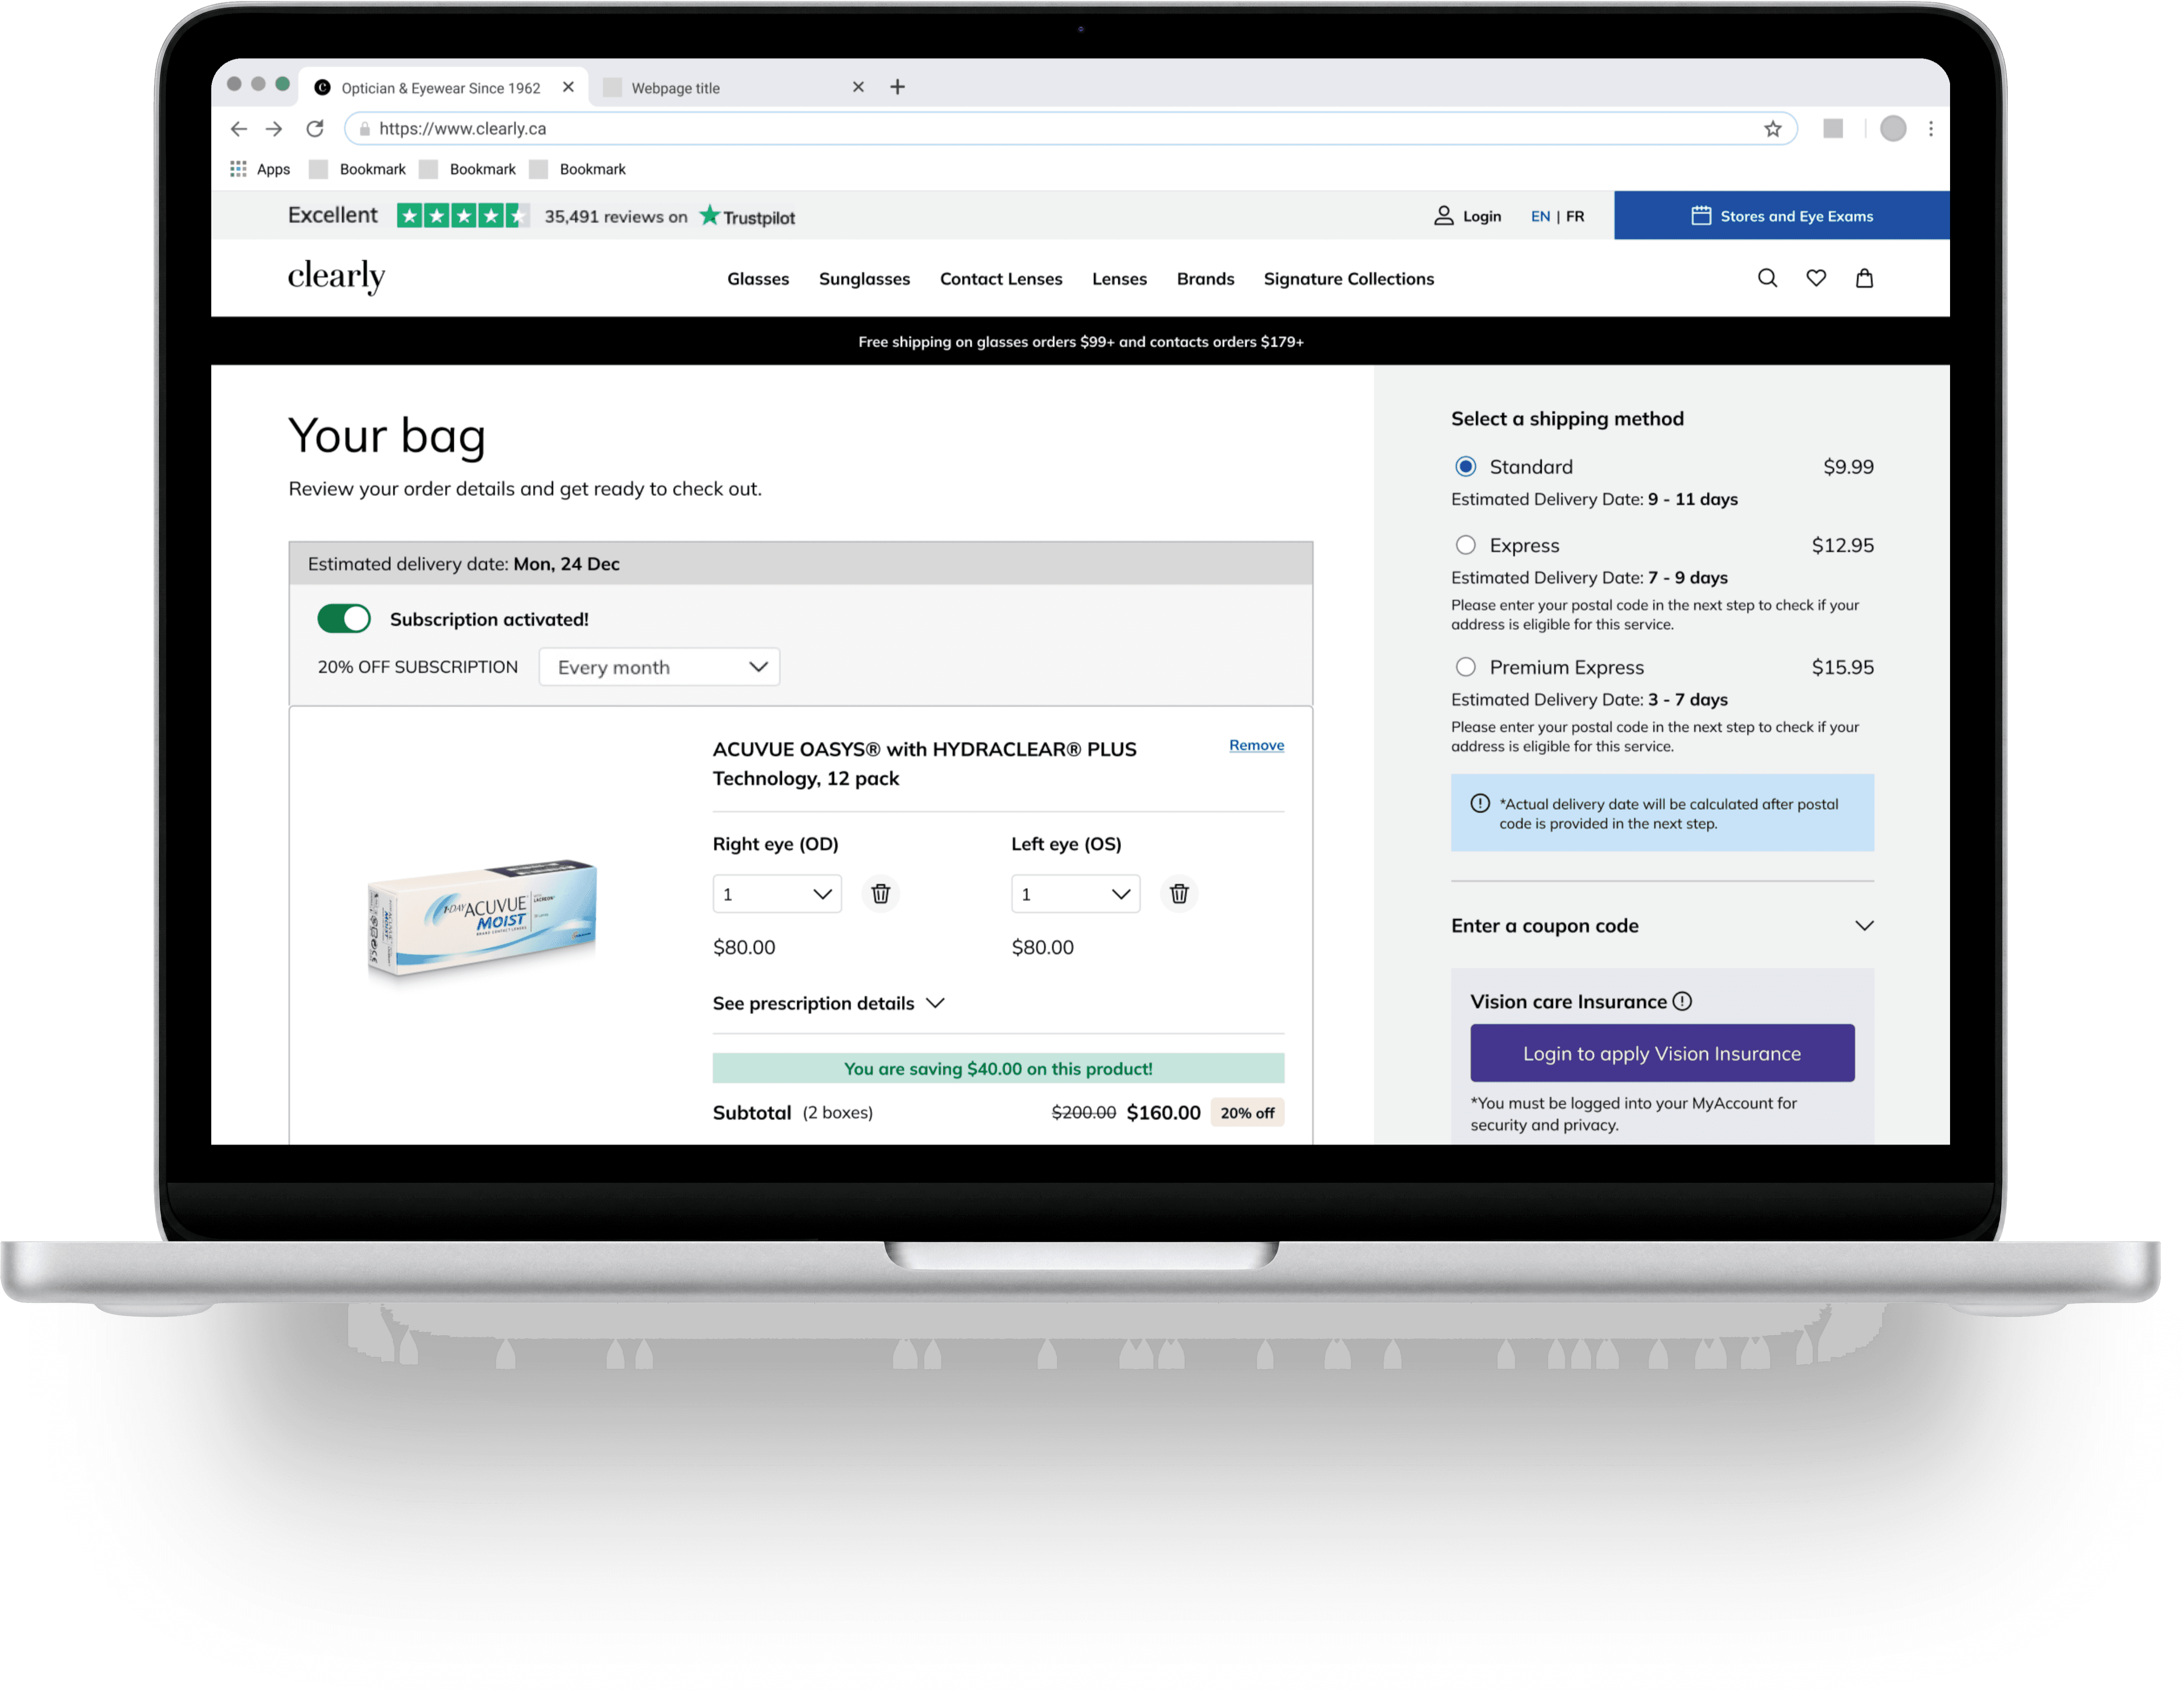This screenshot has height=1692, width=2184.
Task: Click the left eye trash icon
Action: click(1179, 893)
